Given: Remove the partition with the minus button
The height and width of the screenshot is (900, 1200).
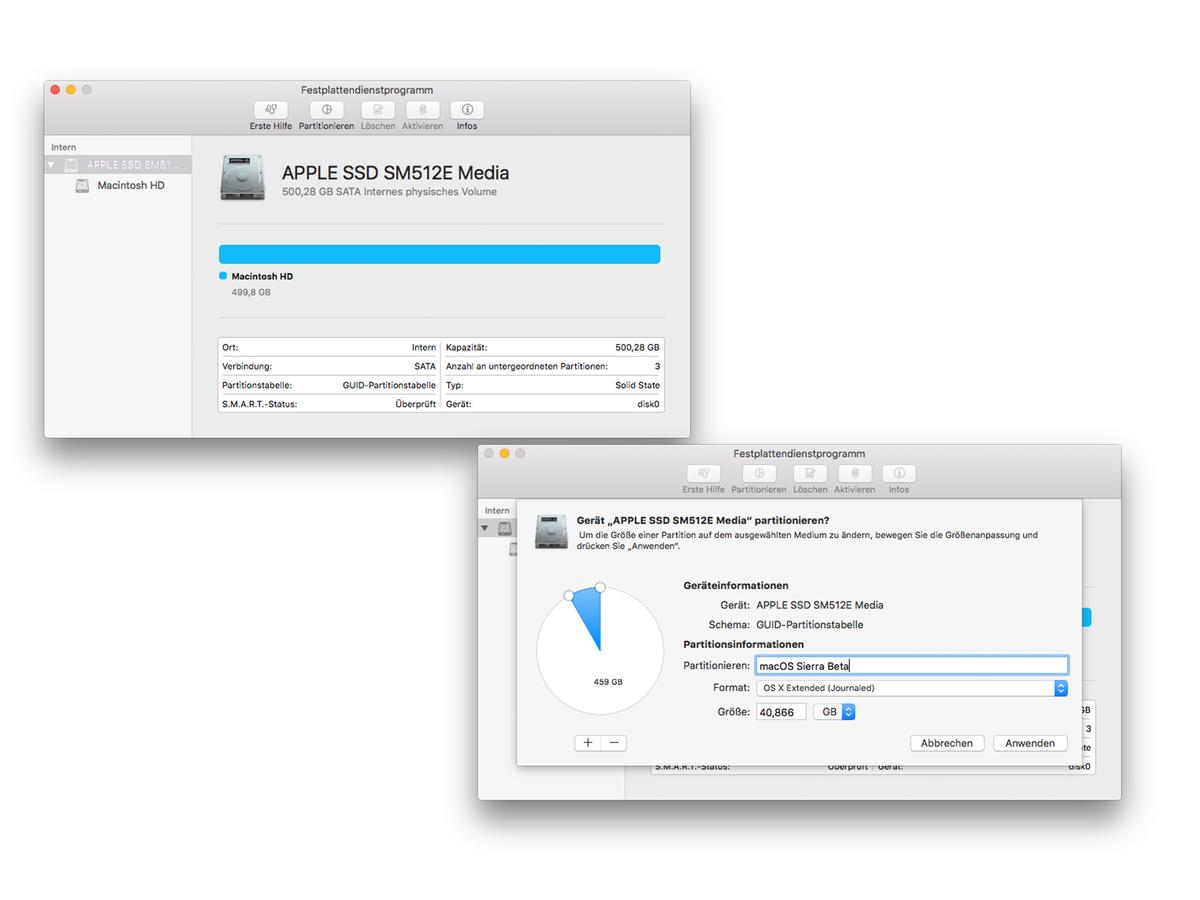Looking at the screenshot, I should click(614, 743).
